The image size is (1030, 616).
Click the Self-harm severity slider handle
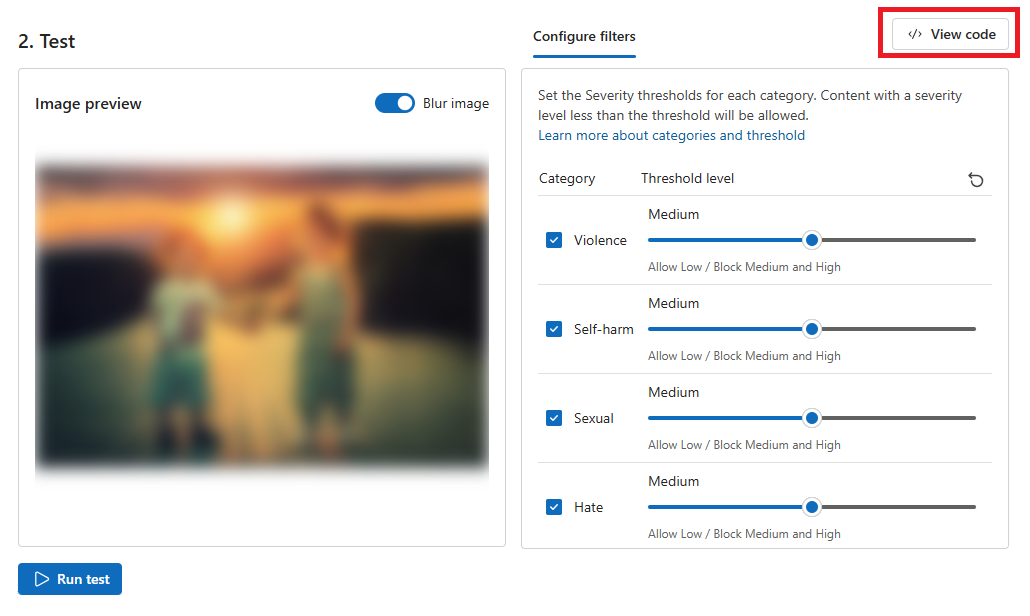point(812,329)
